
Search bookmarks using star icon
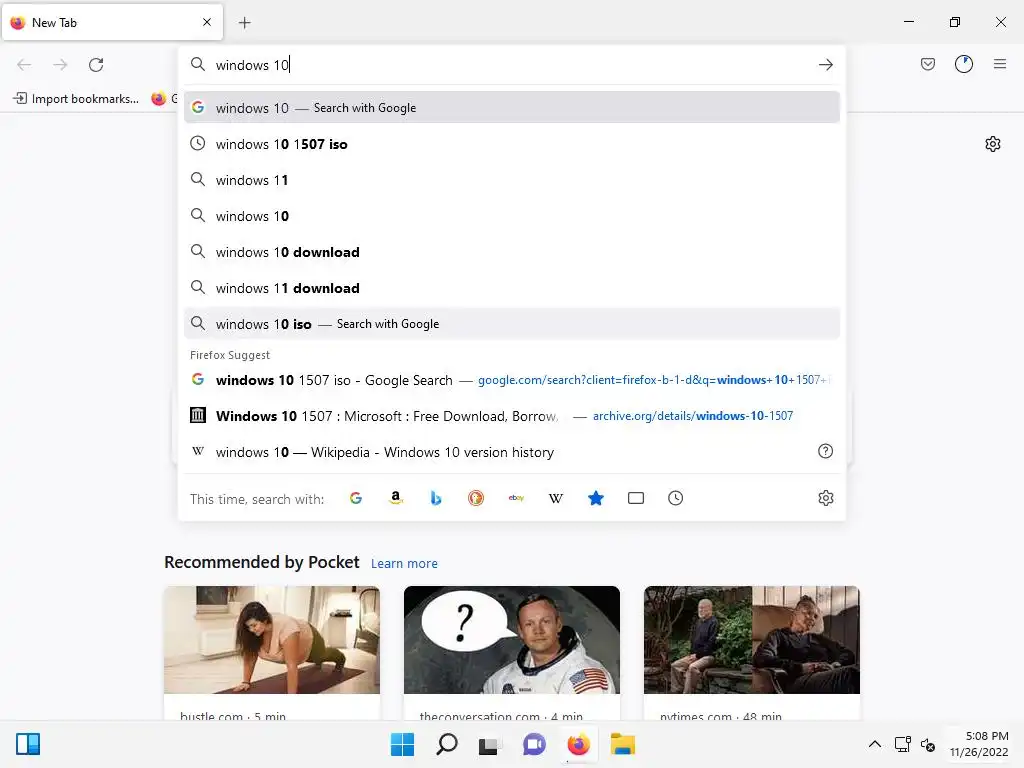tap(596, 498)
